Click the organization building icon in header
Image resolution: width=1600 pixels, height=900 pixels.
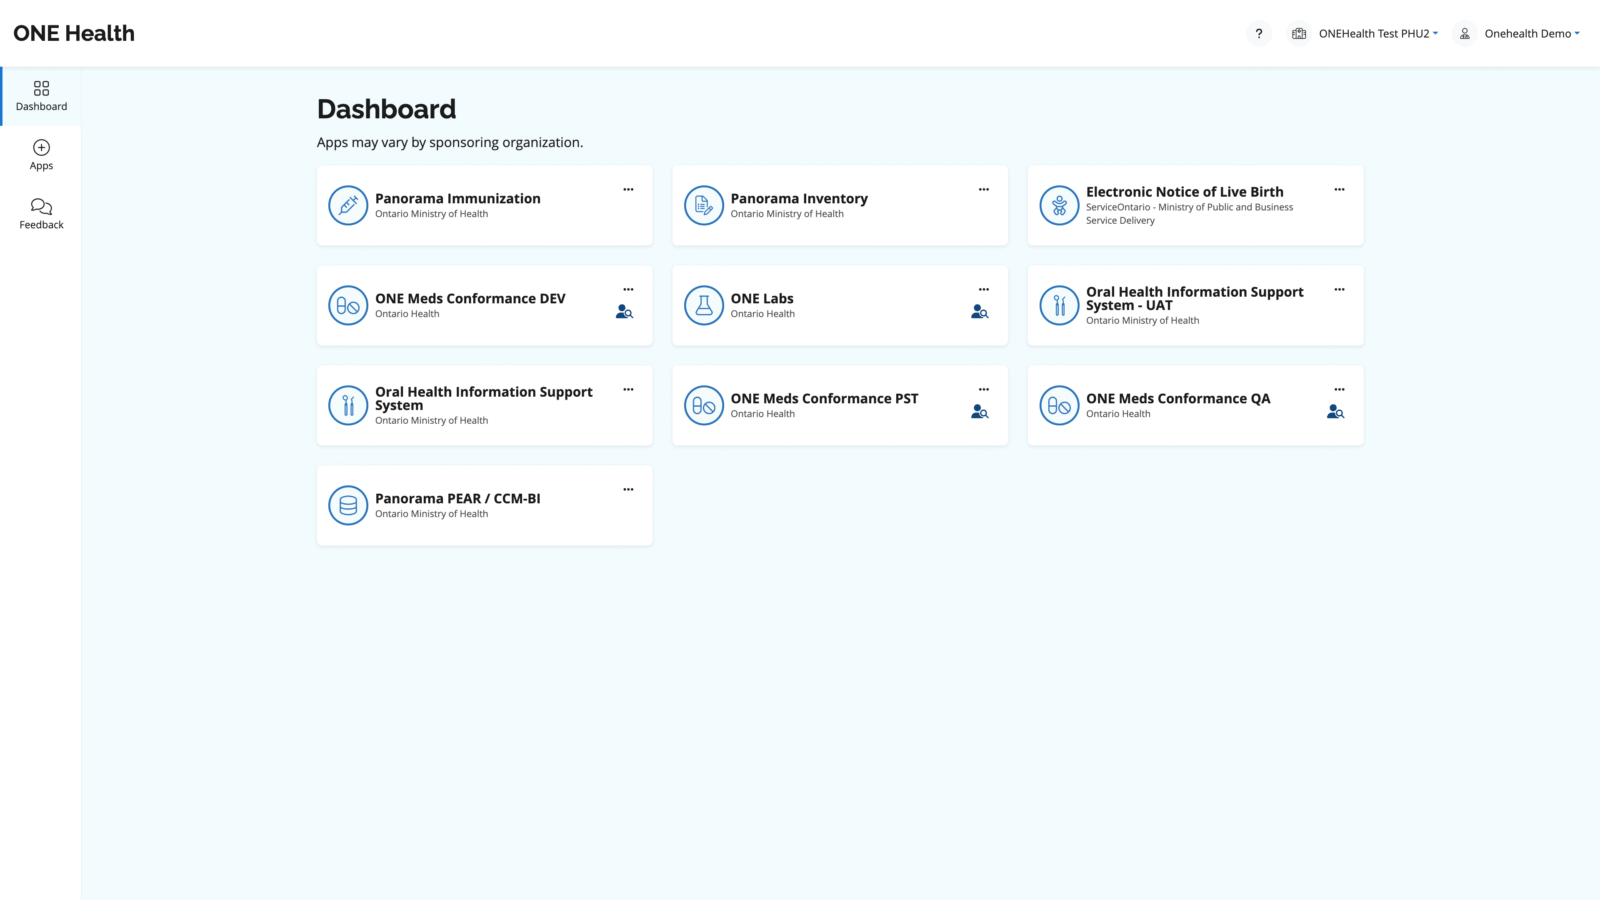pyautogui.click(x=1299, y=34)
